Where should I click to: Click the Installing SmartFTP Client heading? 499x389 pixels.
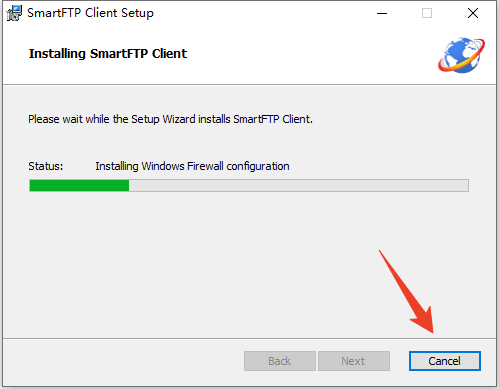tap(108, 54)
